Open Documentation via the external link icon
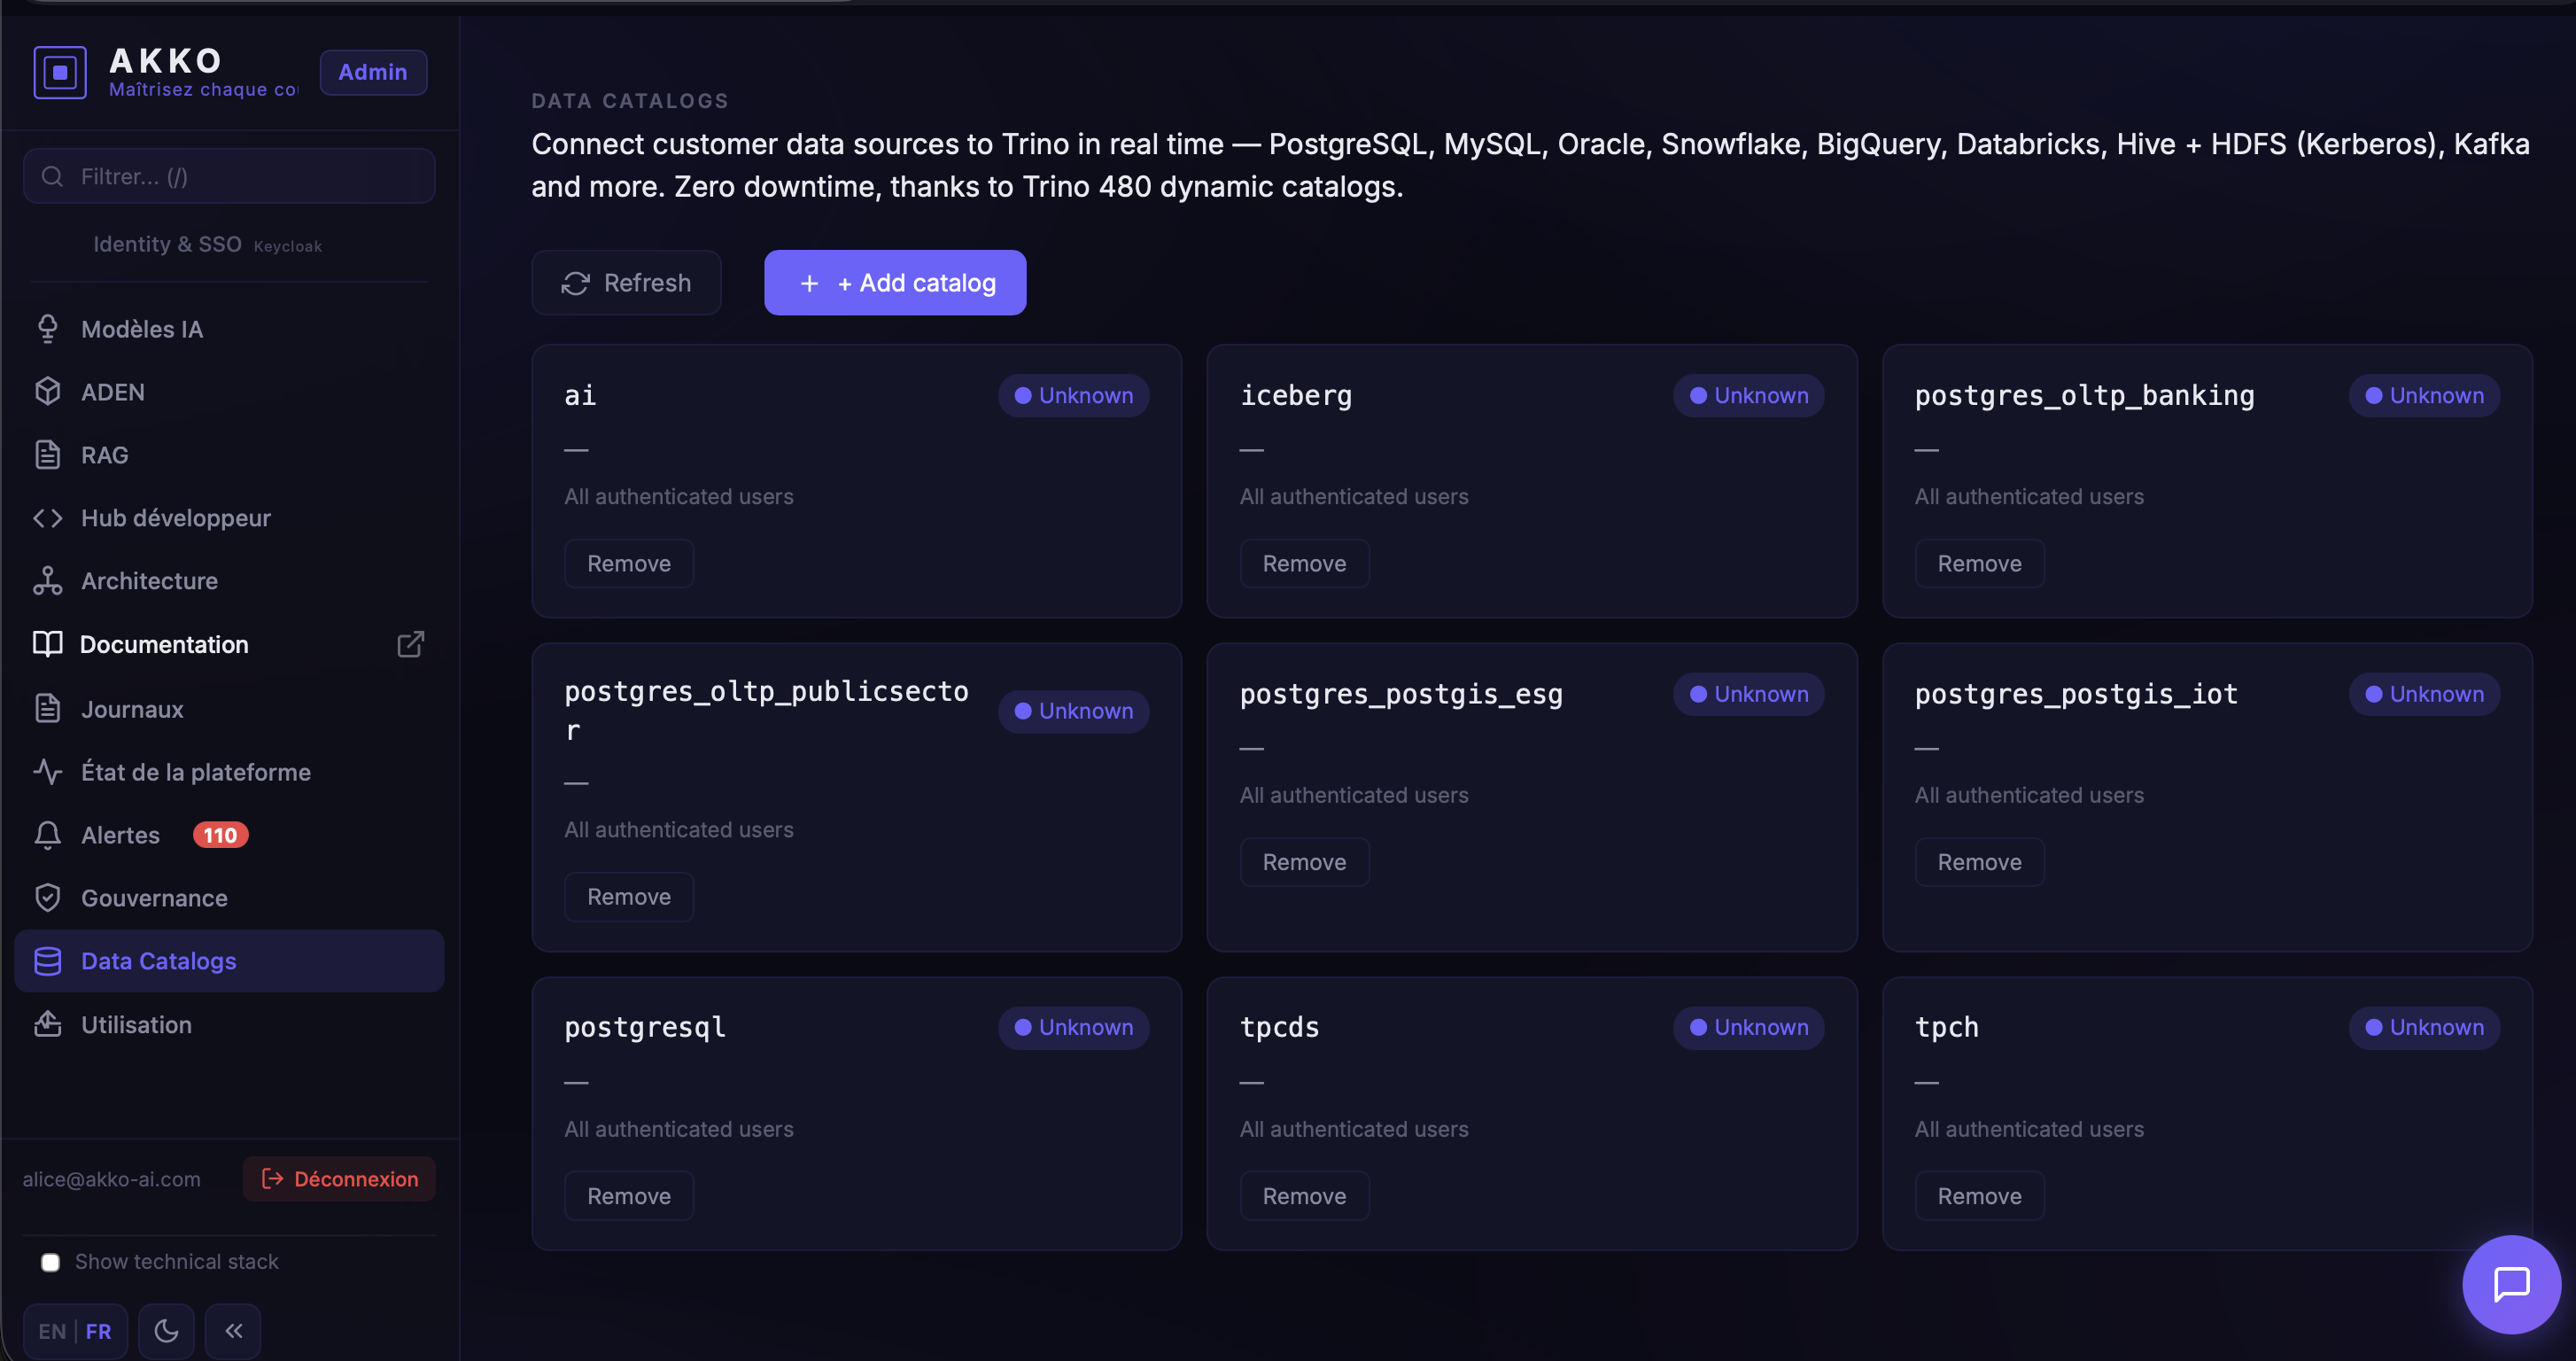The width and height of the screenshot is (2576, 1361). pos(410,644)
